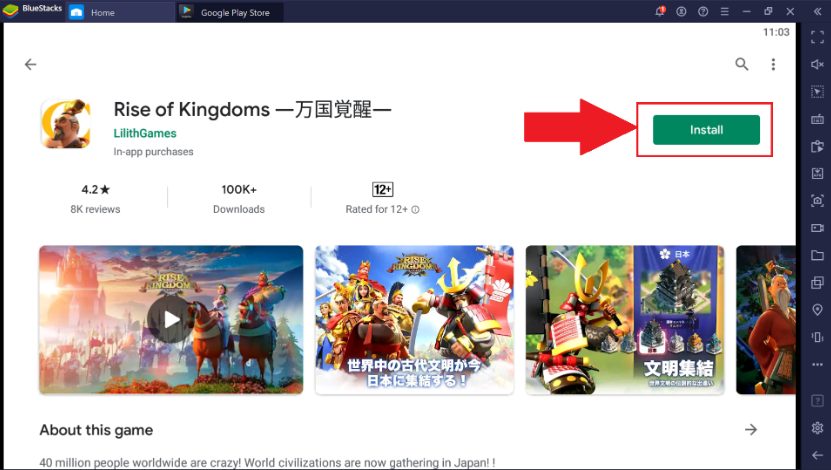
Task: Open the 4.2 star reviews section
Action: pos(95,199)
